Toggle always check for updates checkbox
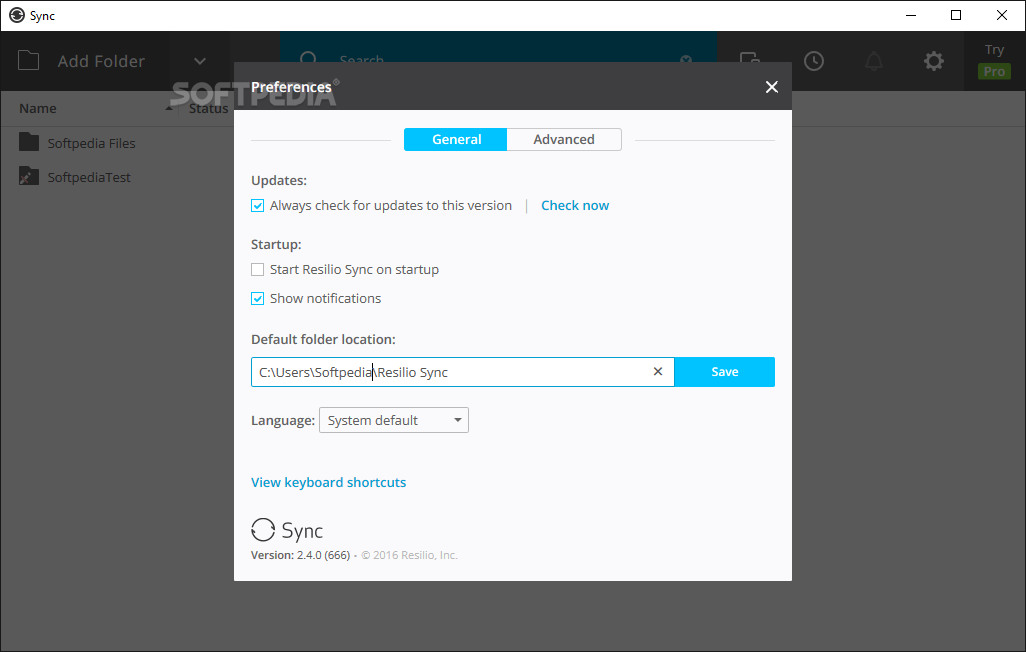 coord(258,206)
